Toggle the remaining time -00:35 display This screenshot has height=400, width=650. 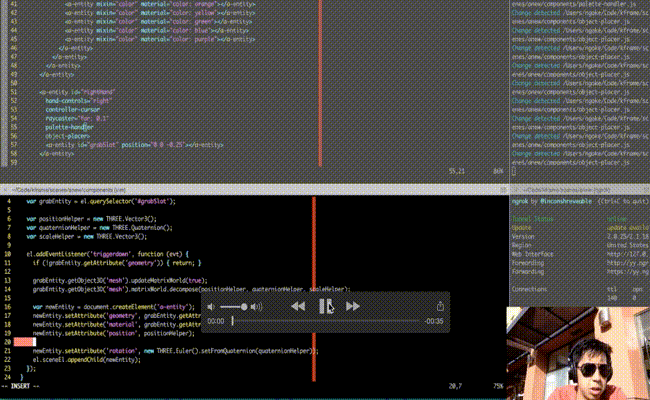coord(433,321)
